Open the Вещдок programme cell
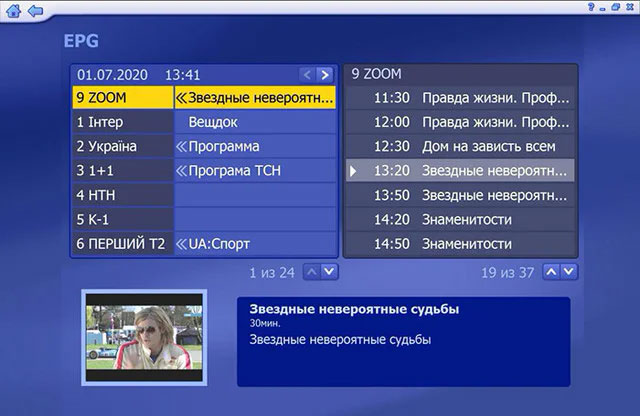Viewport: 640px width, 416px height. tap(255, 122)
